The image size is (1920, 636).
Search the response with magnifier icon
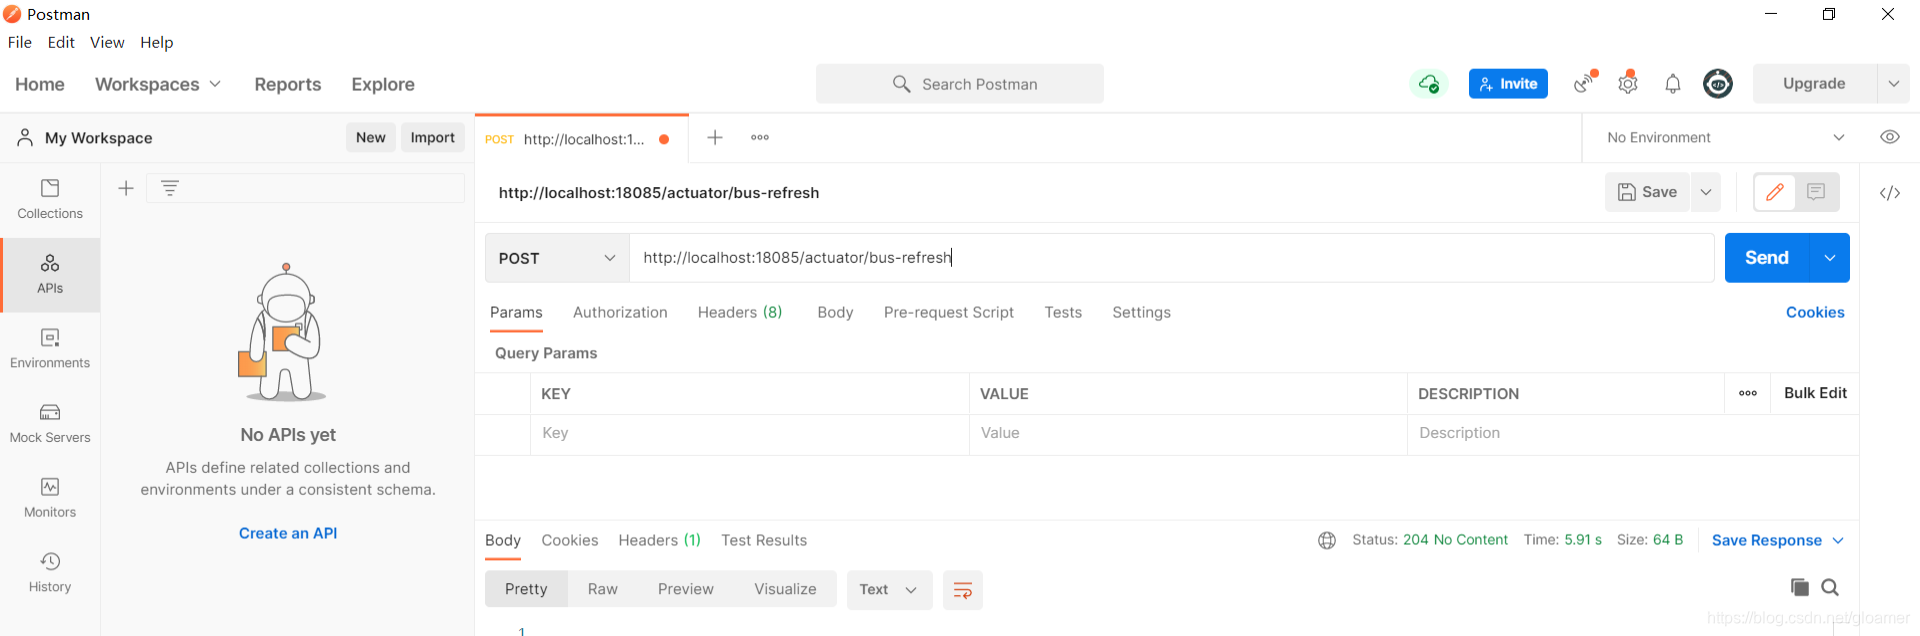tap(1830, 587)
